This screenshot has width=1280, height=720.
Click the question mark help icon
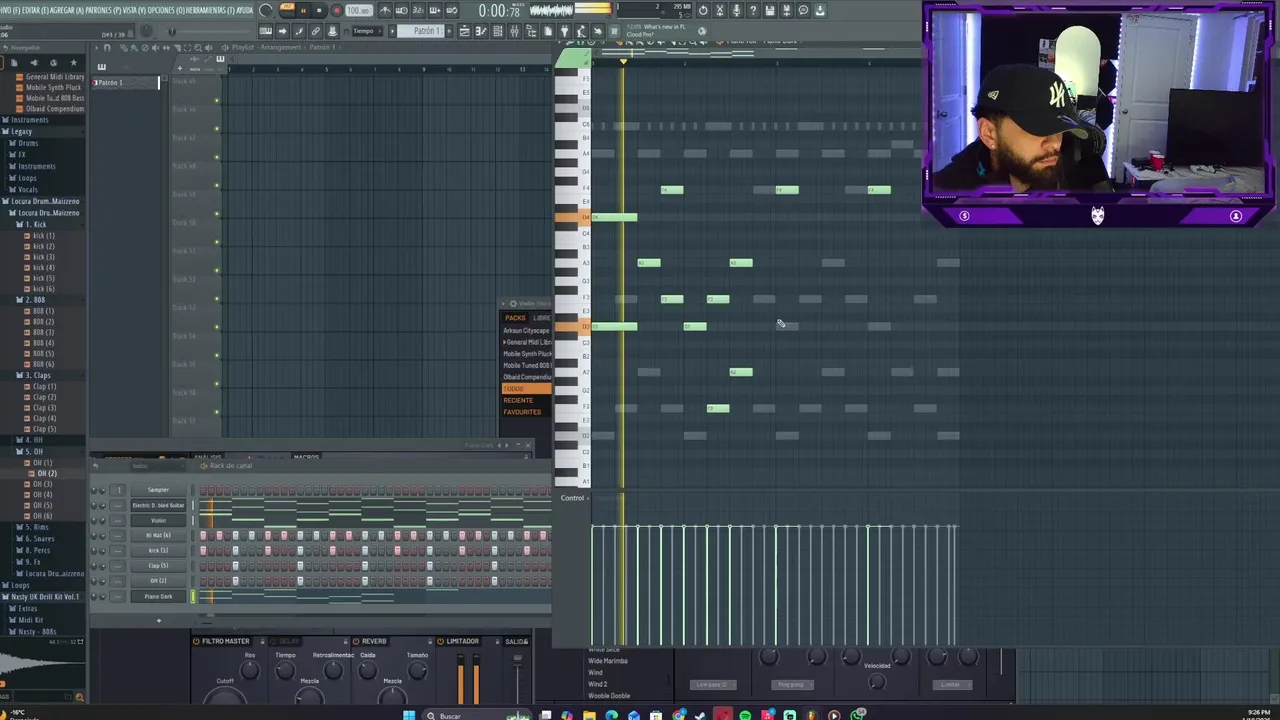(x=753, y=10)
